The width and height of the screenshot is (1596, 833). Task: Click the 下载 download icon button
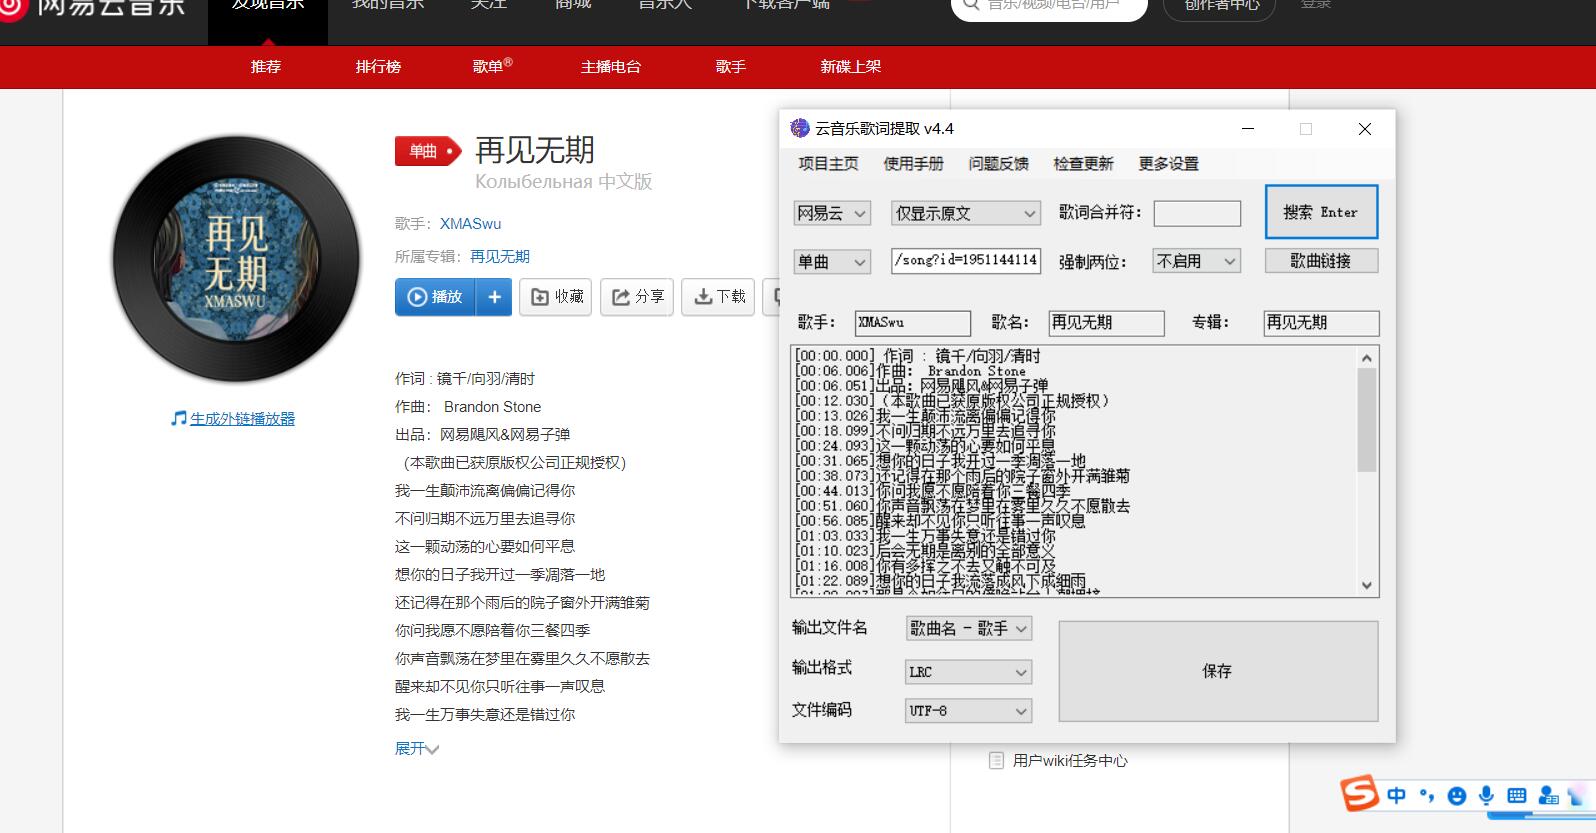[x=719, y=297]
